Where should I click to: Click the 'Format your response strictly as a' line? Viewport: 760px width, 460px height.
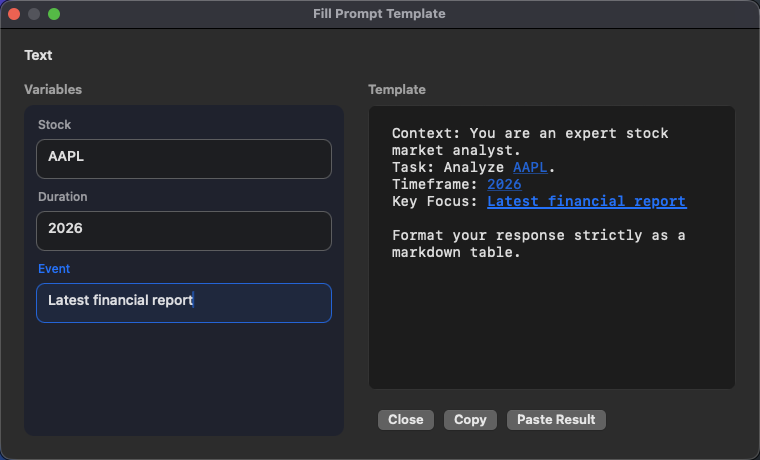[x=538, y=235]
